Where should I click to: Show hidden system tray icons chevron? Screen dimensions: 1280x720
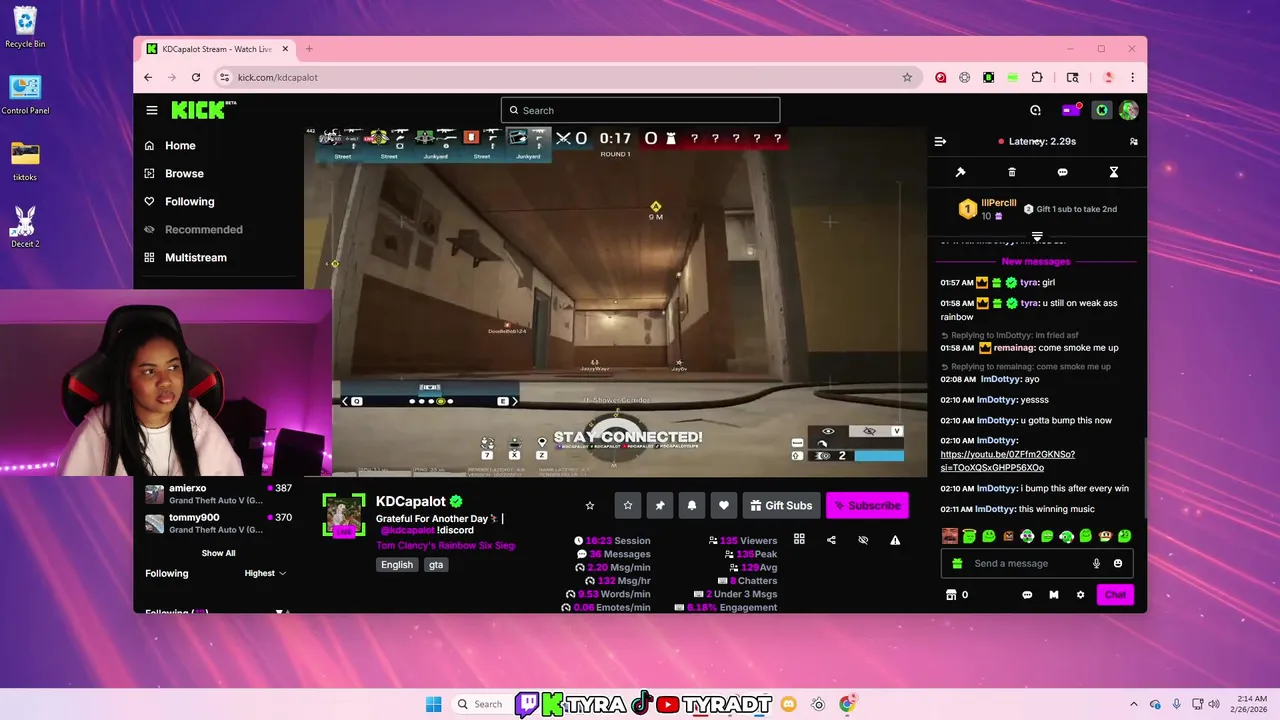(1134, 704)
